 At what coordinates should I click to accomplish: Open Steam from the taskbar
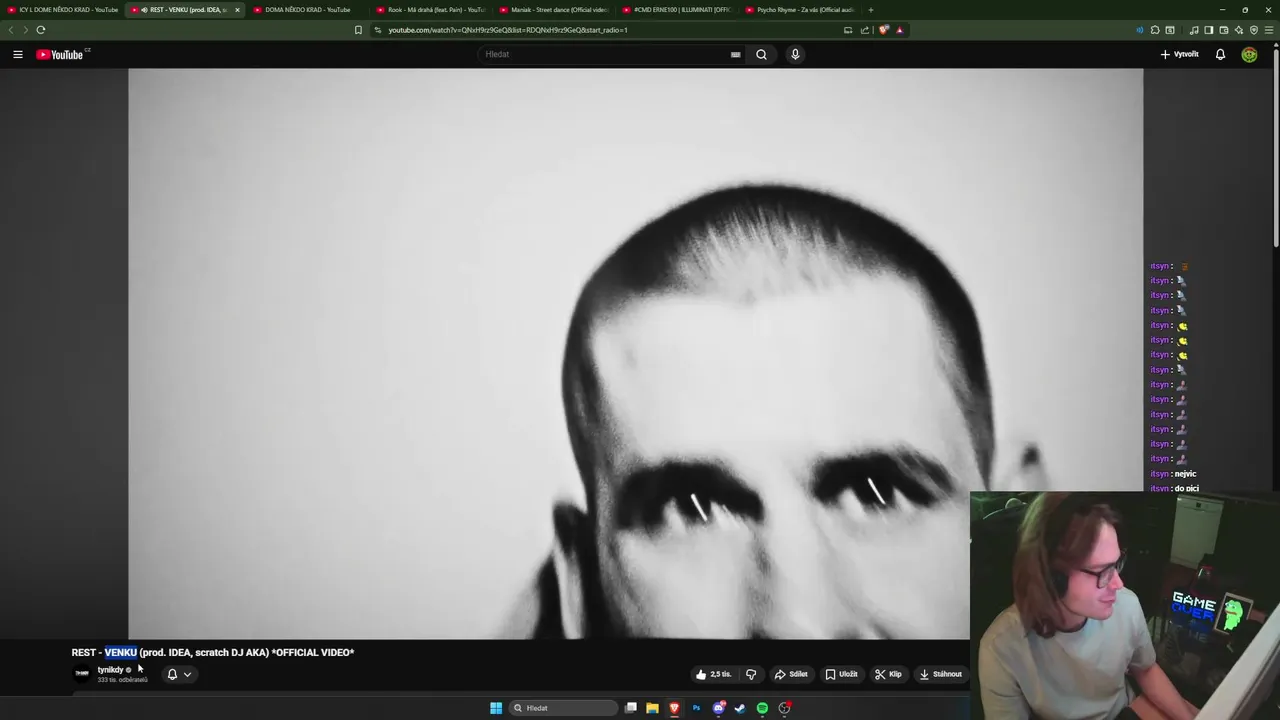coord(740,708)
